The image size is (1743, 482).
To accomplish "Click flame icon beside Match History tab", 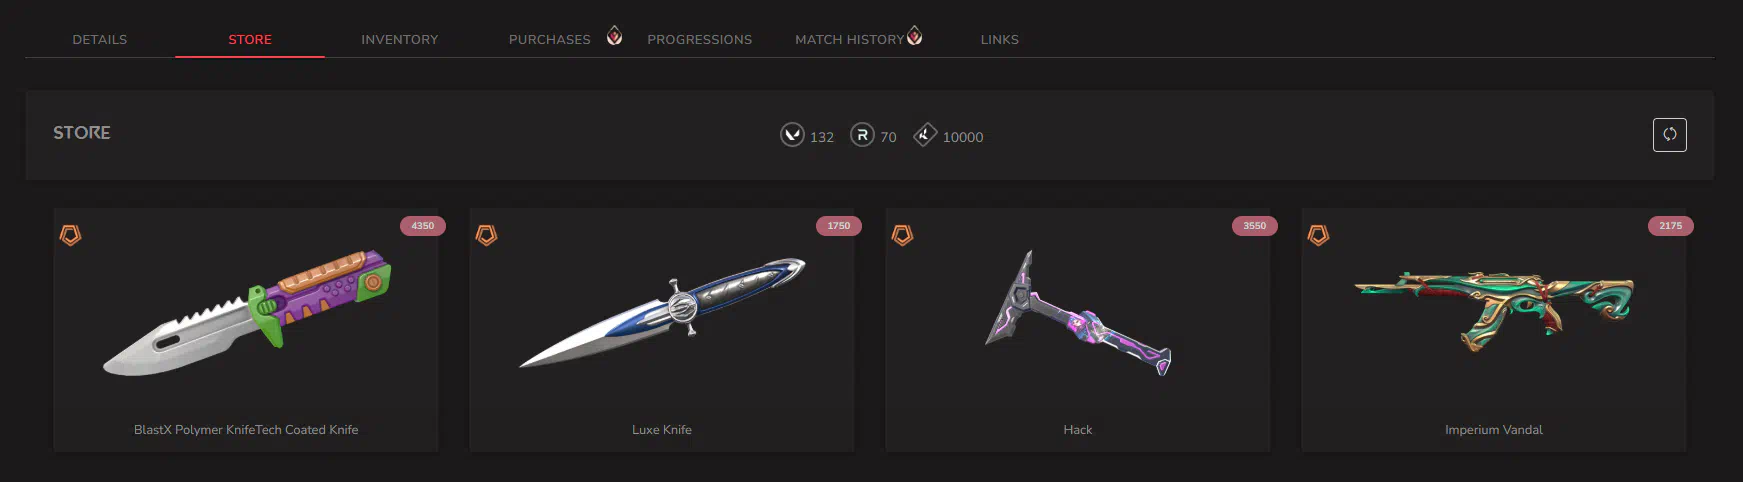I will (x=914, y=36).
